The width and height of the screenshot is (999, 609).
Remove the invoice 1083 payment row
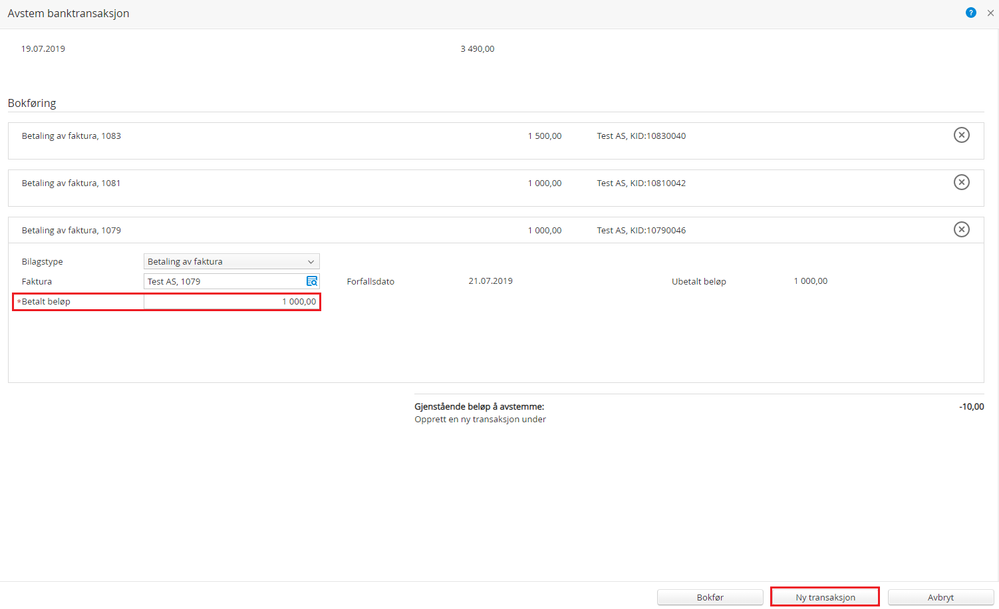[961, 135]
